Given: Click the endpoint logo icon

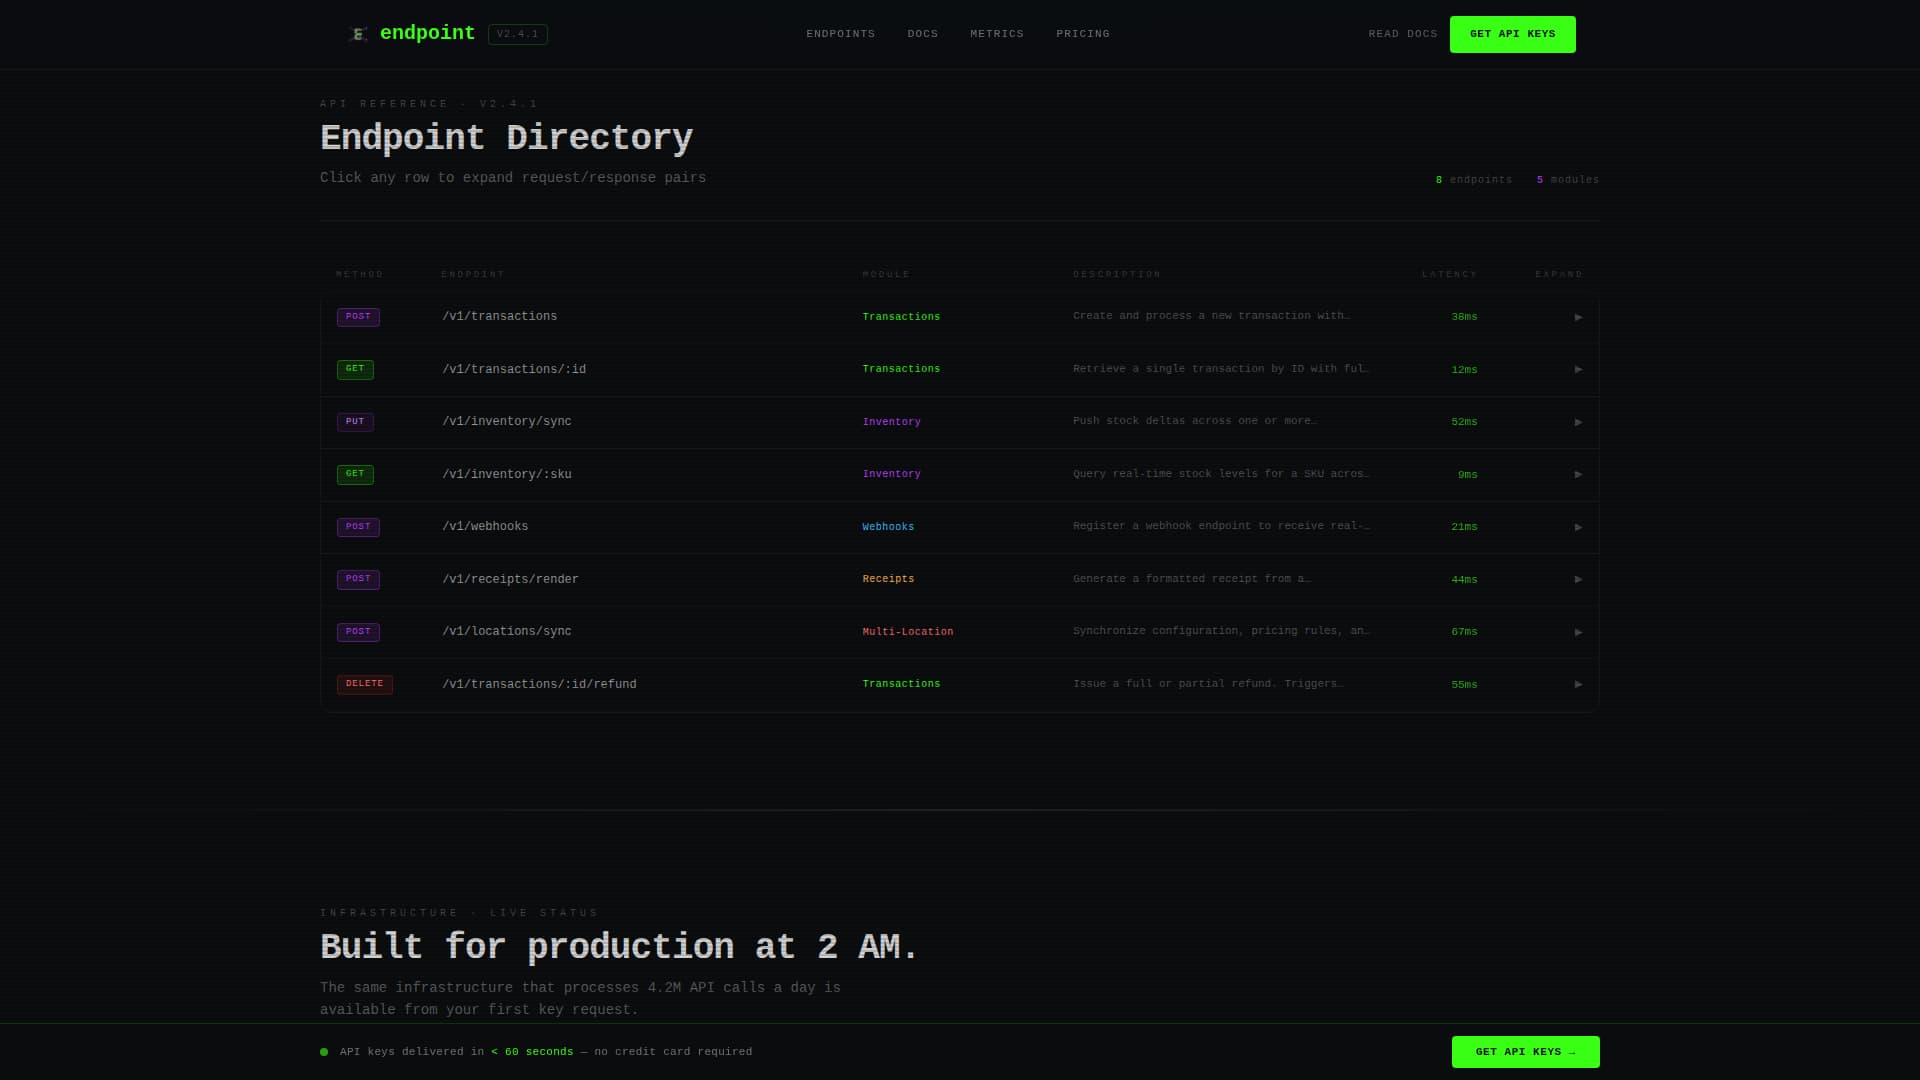Looking at the screenshot, I should [358, 34].
